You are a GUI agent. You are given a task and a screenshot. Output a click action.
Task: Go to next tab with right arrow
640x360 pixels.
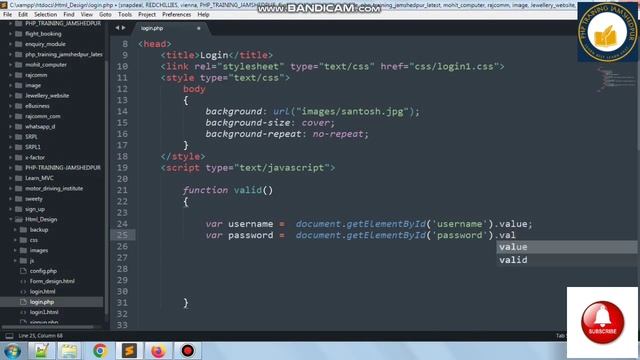click(x=124, y=28)
